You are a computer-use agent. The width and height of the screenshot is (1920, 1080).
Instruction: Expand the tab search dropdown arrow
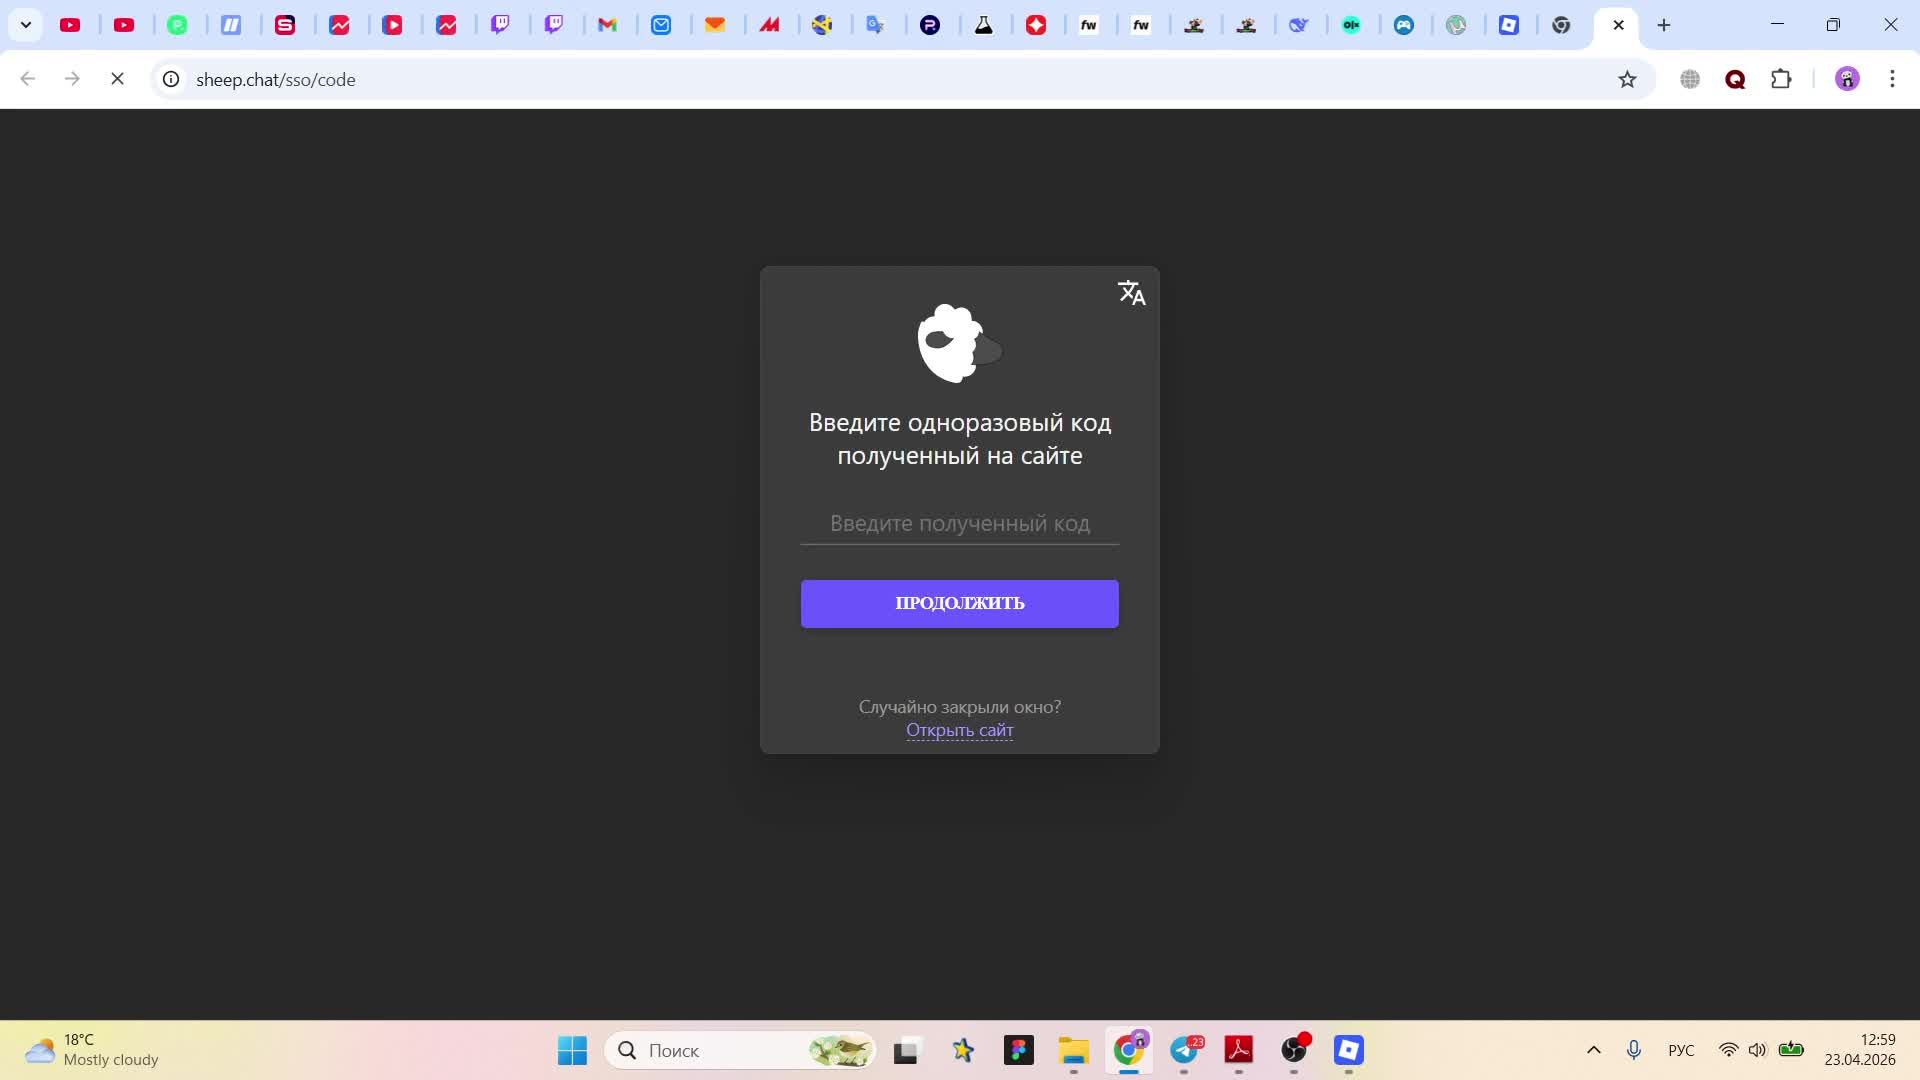(26, 25)
